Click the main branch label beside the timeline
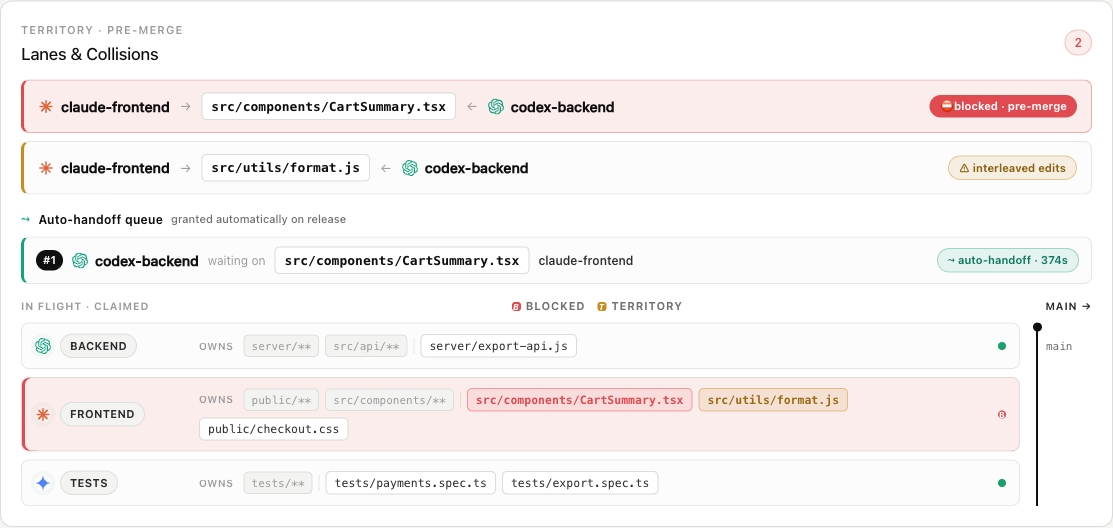The height and width of the screenshot is (528, 1113). coord(1058,346)
